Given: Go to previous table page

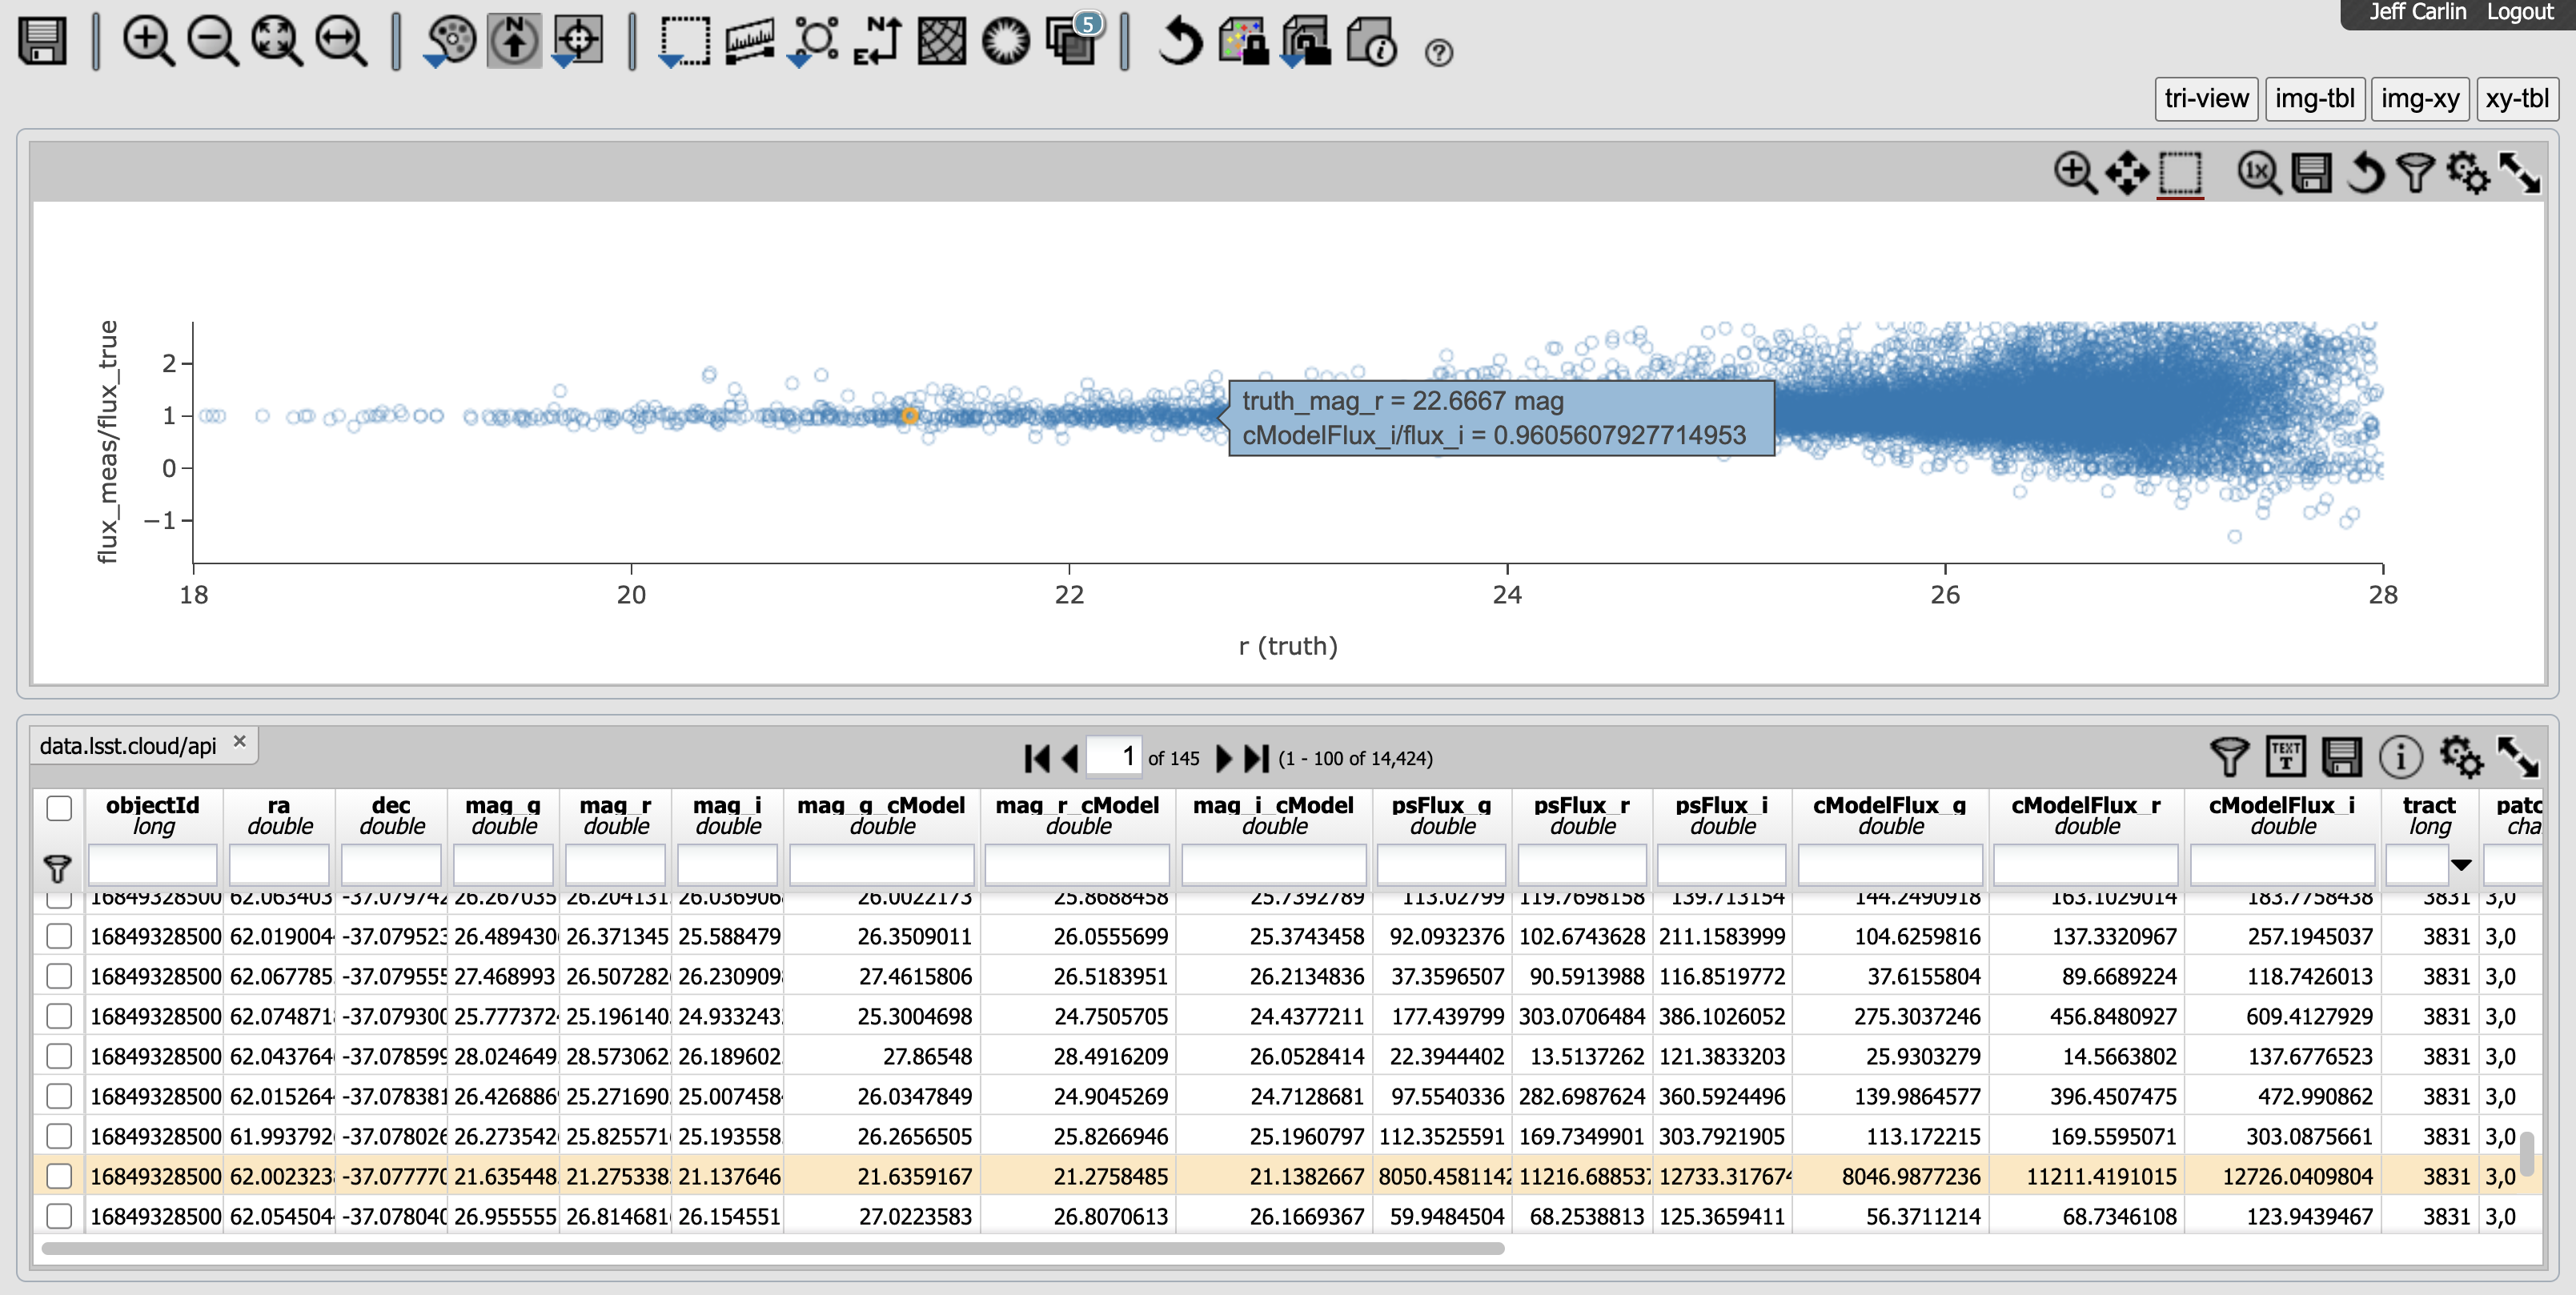Looking at the screenshot, I should [1070, 758].
